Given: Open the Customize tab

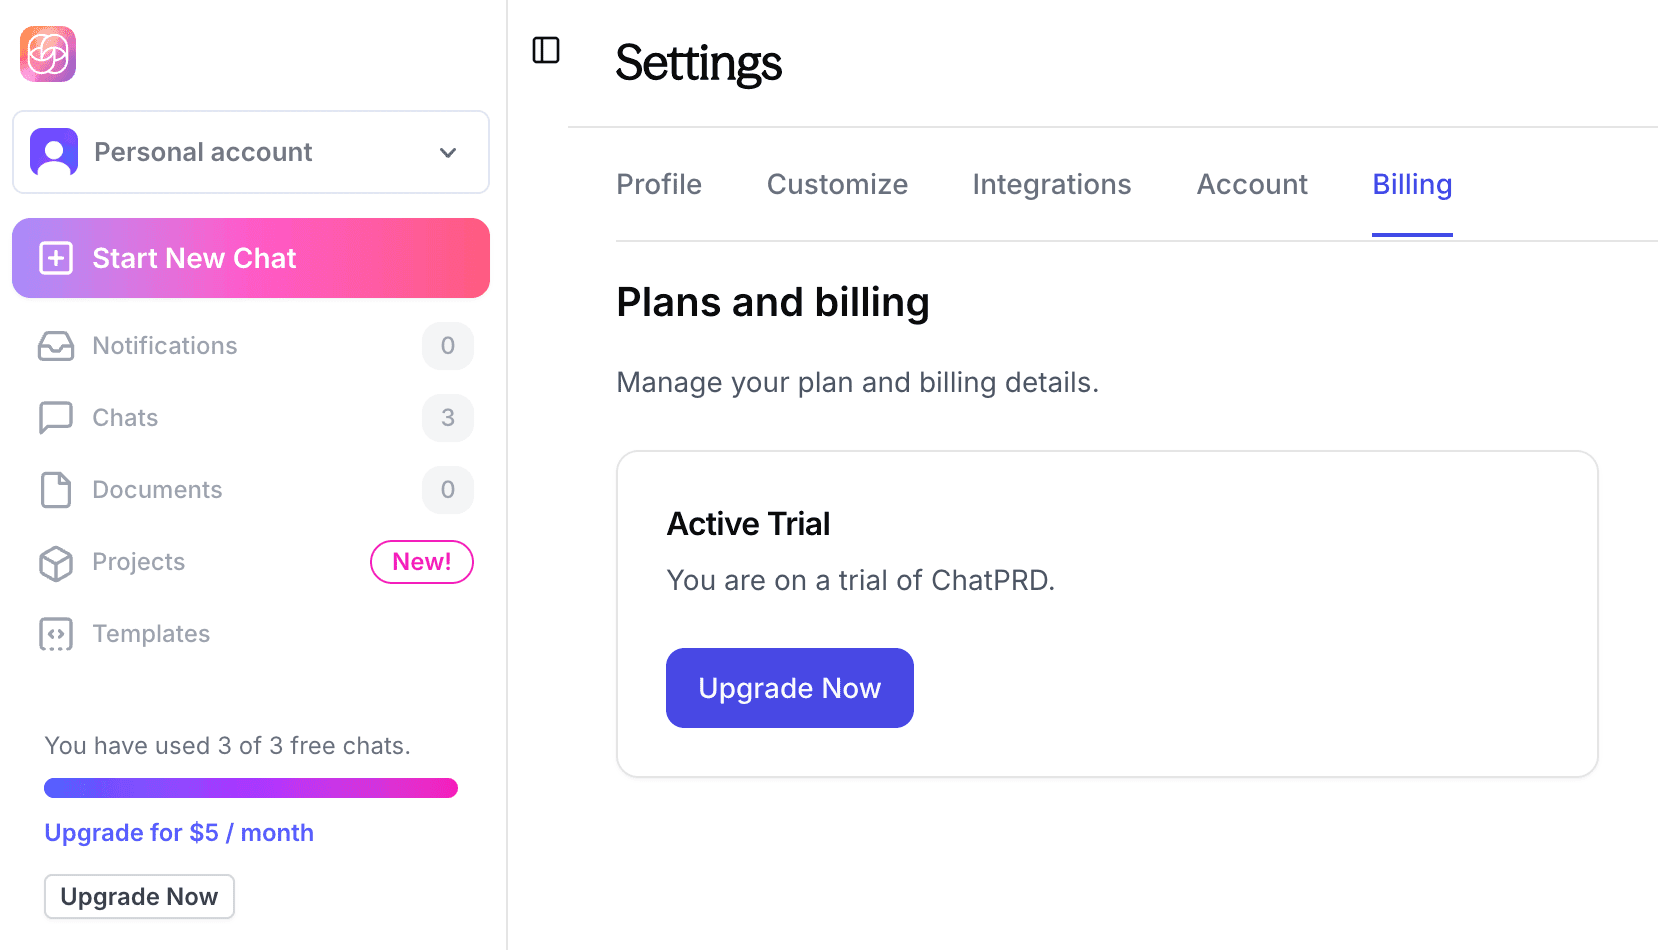Looking at the screenshot, I should click(837, 184).
